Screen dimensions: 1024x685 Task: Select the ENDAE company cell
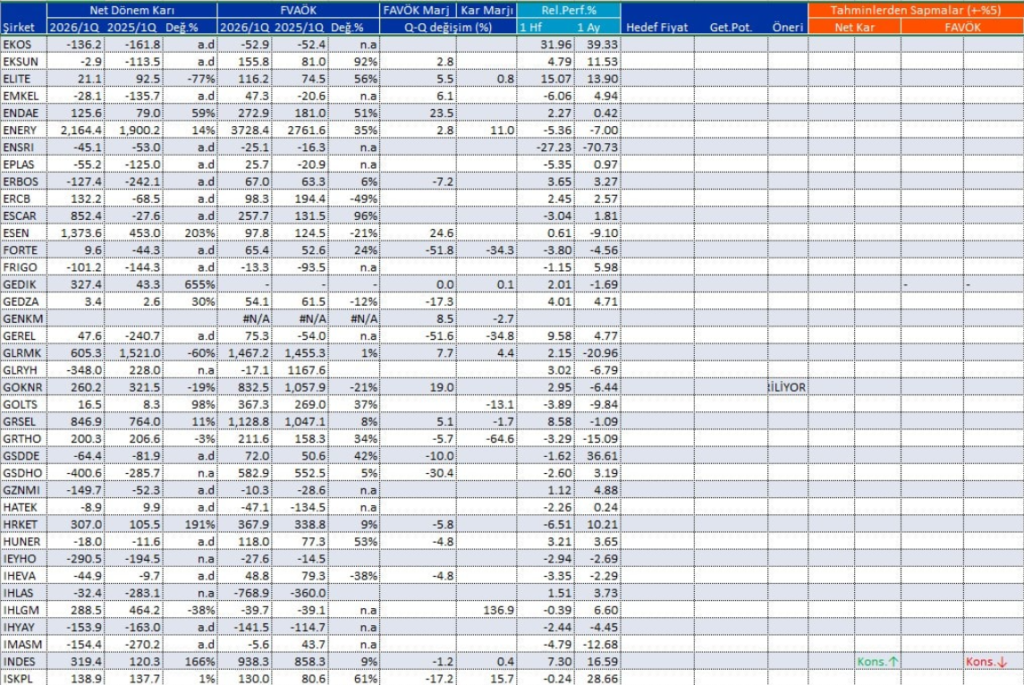pos(24,113)
